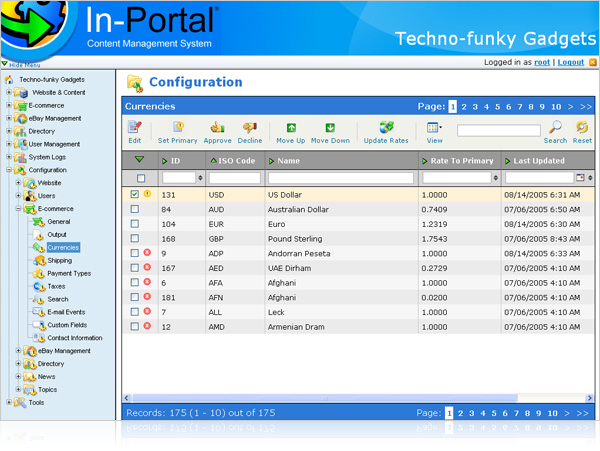Screen dimensions: 600x451
Task: Click the toolbar search input field
Action: click(498, 130)
